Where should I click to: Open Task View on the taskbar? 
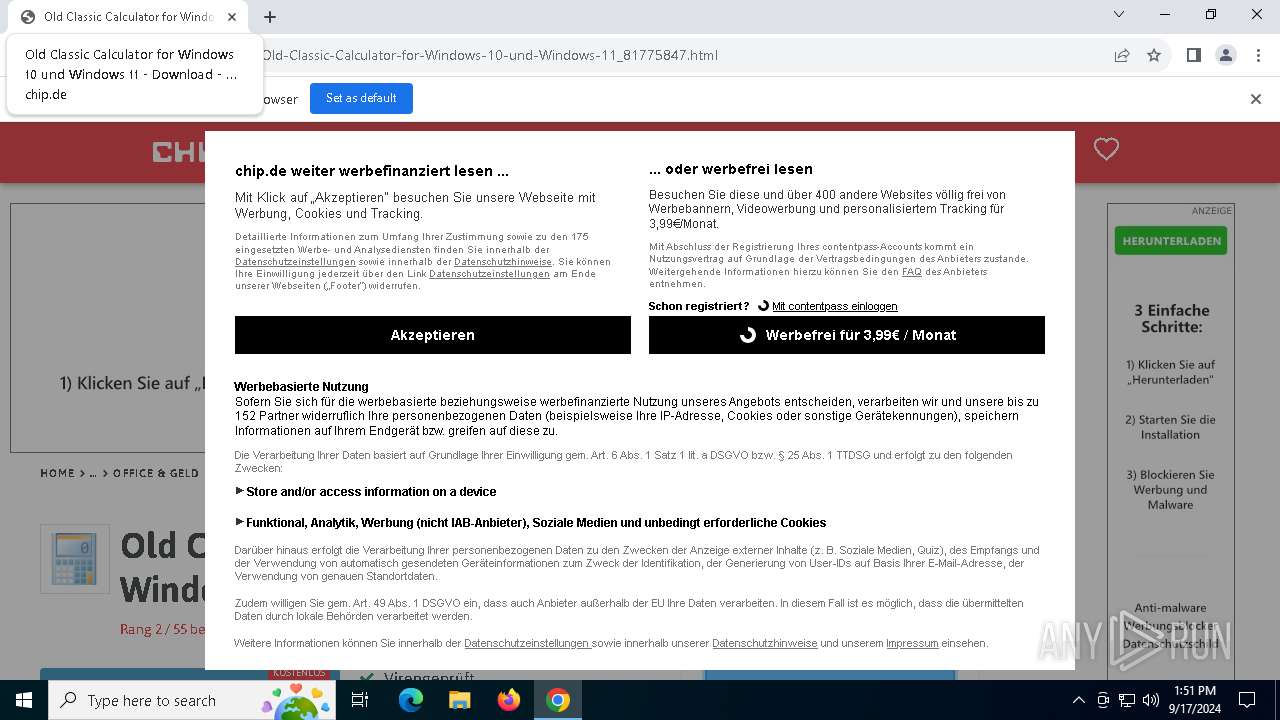pos(360,700)
